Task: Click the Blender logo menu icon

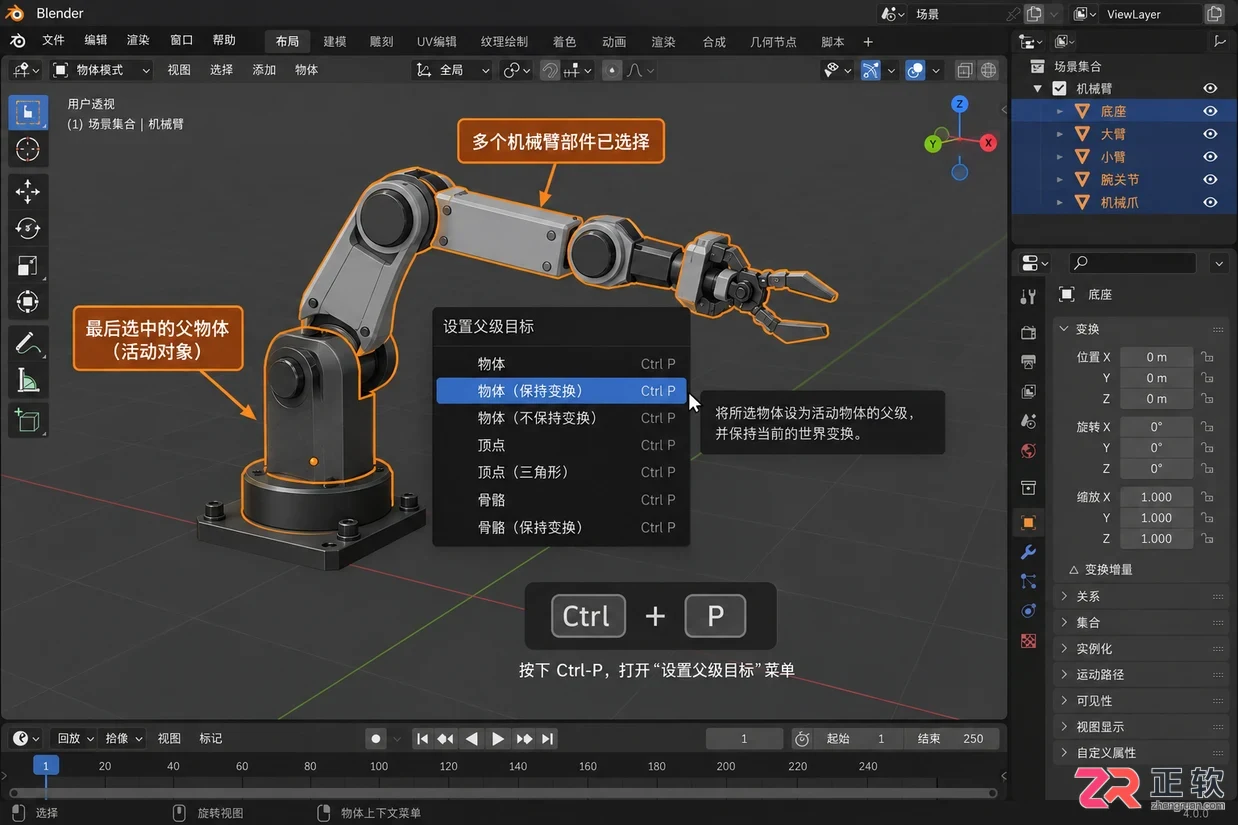Action: click(18, 40)
